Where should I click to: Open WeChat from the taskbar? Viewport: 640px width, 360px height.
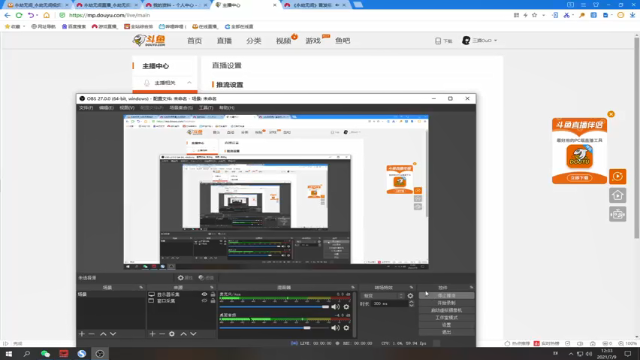click(x=45, y=354)
